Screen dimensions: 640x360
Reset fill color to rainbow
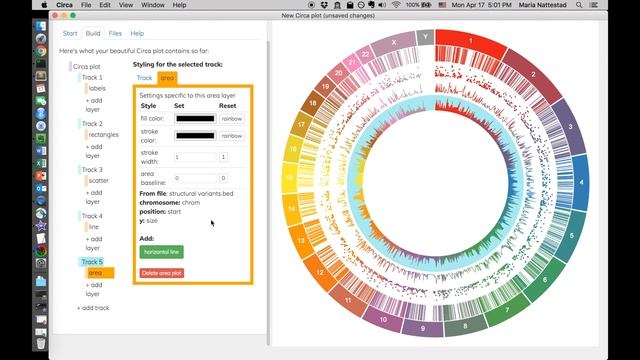tap(232, 119)
